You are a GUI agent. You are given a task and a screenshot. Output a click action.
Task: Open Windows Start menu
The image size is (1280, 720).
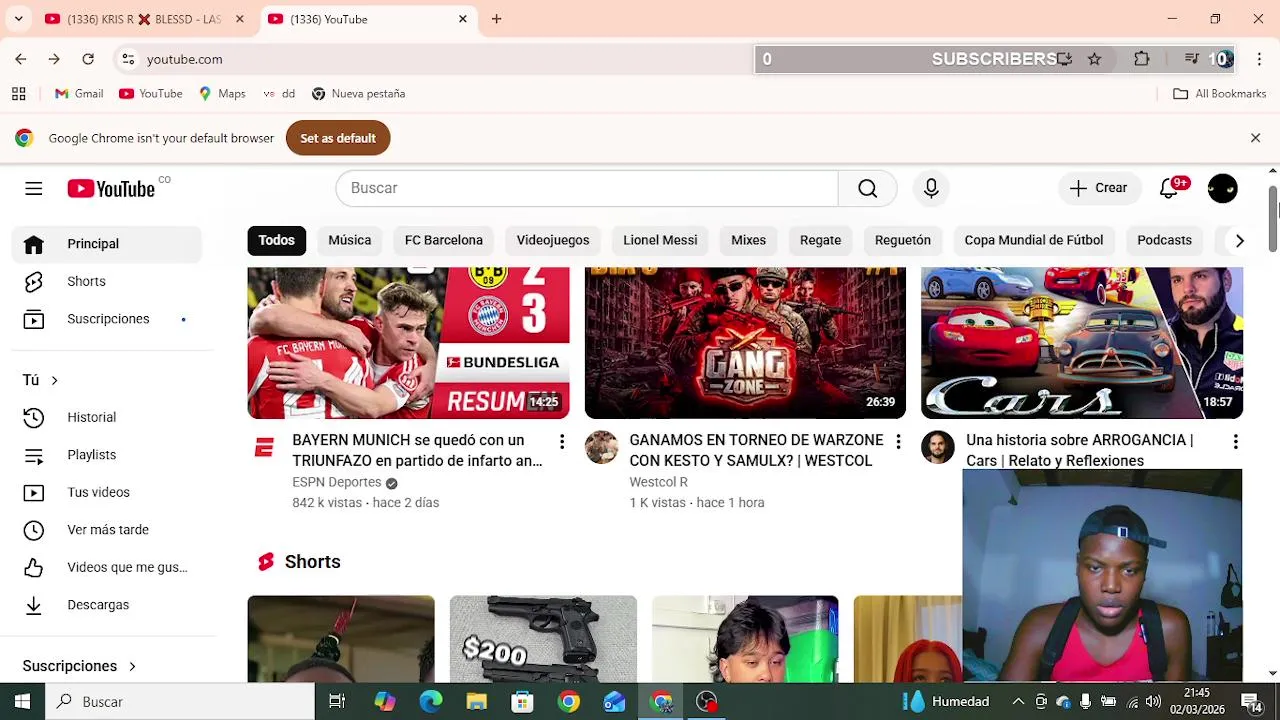(x=22, y=701)
